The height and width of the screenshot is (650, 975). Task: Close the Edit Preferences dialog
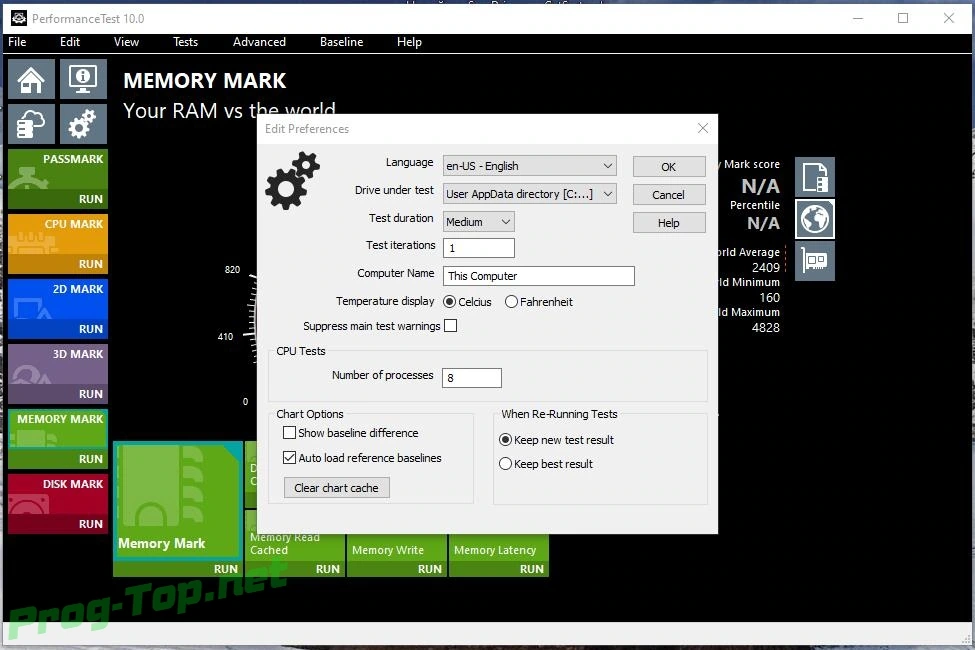(703, 128)
